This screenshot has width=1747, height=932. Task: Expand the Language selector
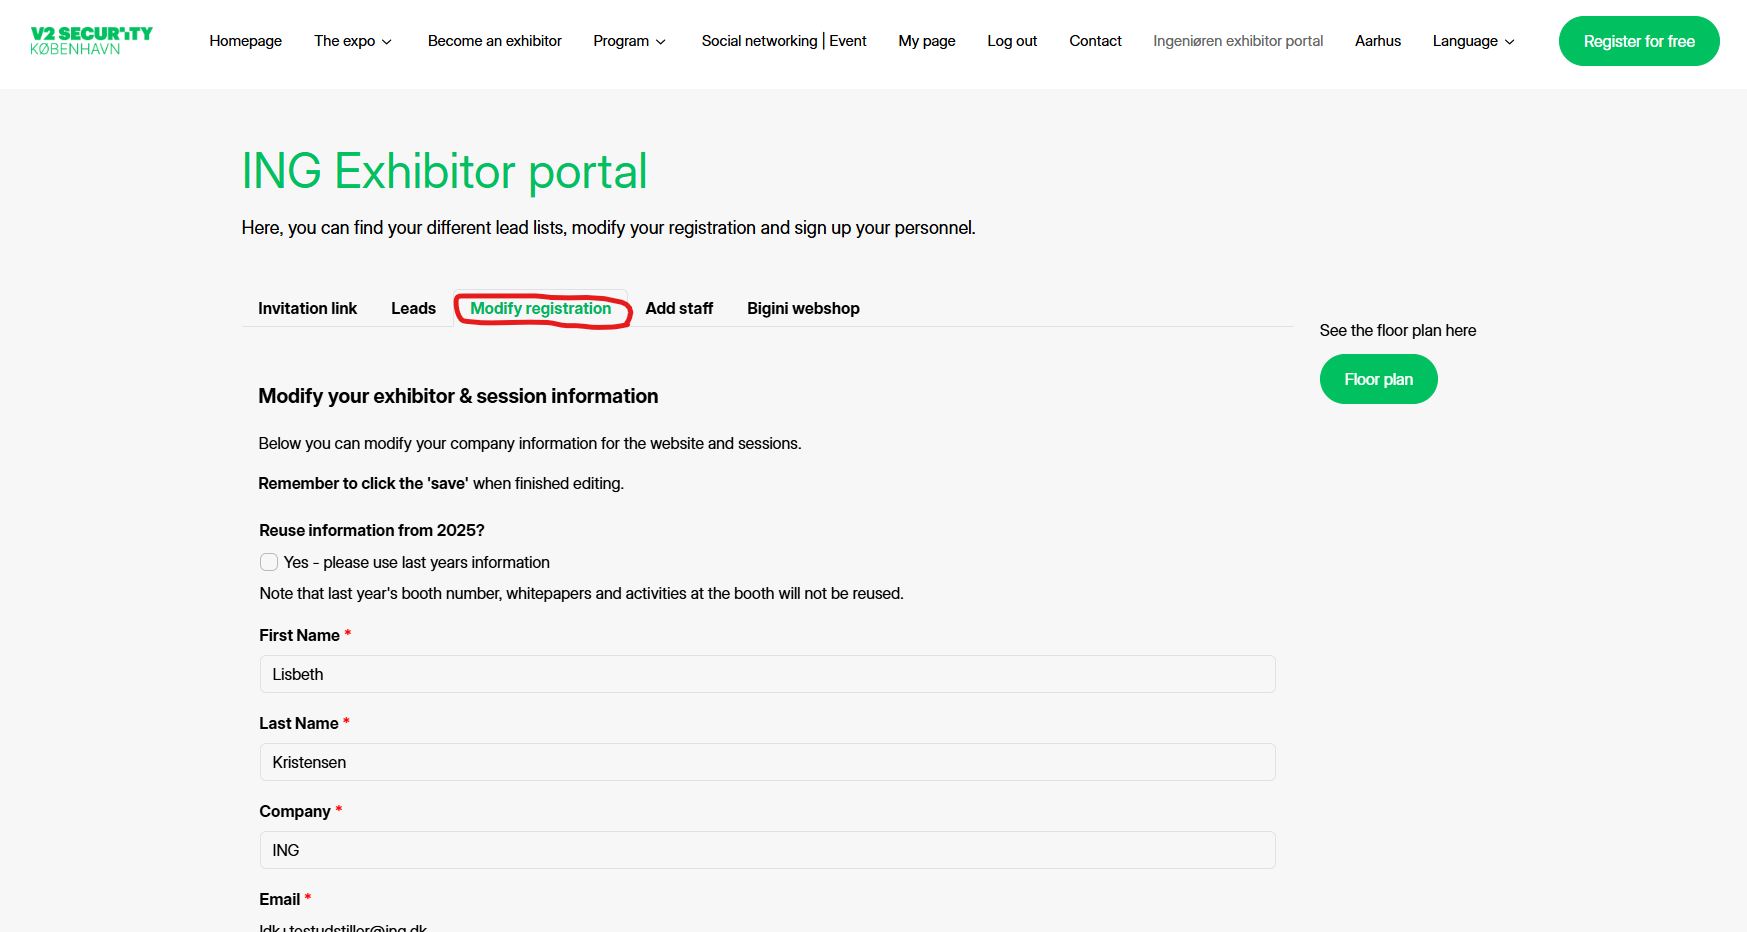[x=1472, y=41]
